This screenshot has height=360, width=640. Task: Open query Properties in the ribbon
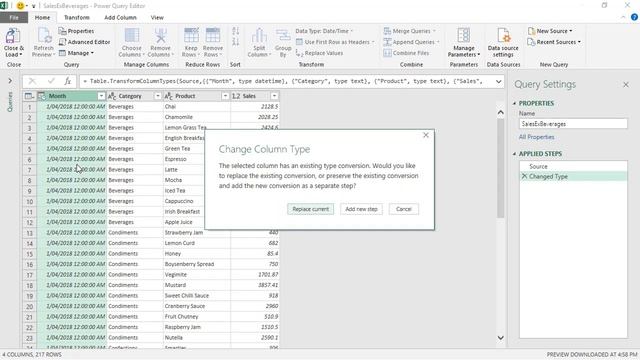(76, 31)
